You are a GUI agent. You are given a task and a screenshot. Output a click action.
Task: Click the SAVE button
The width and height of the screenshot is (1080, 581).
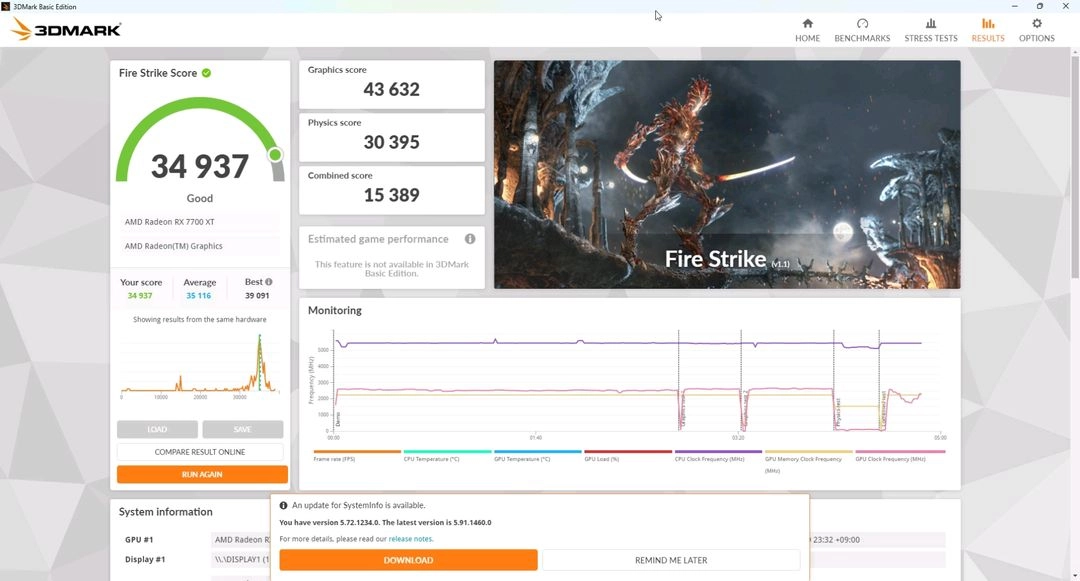tap(242, 429)
